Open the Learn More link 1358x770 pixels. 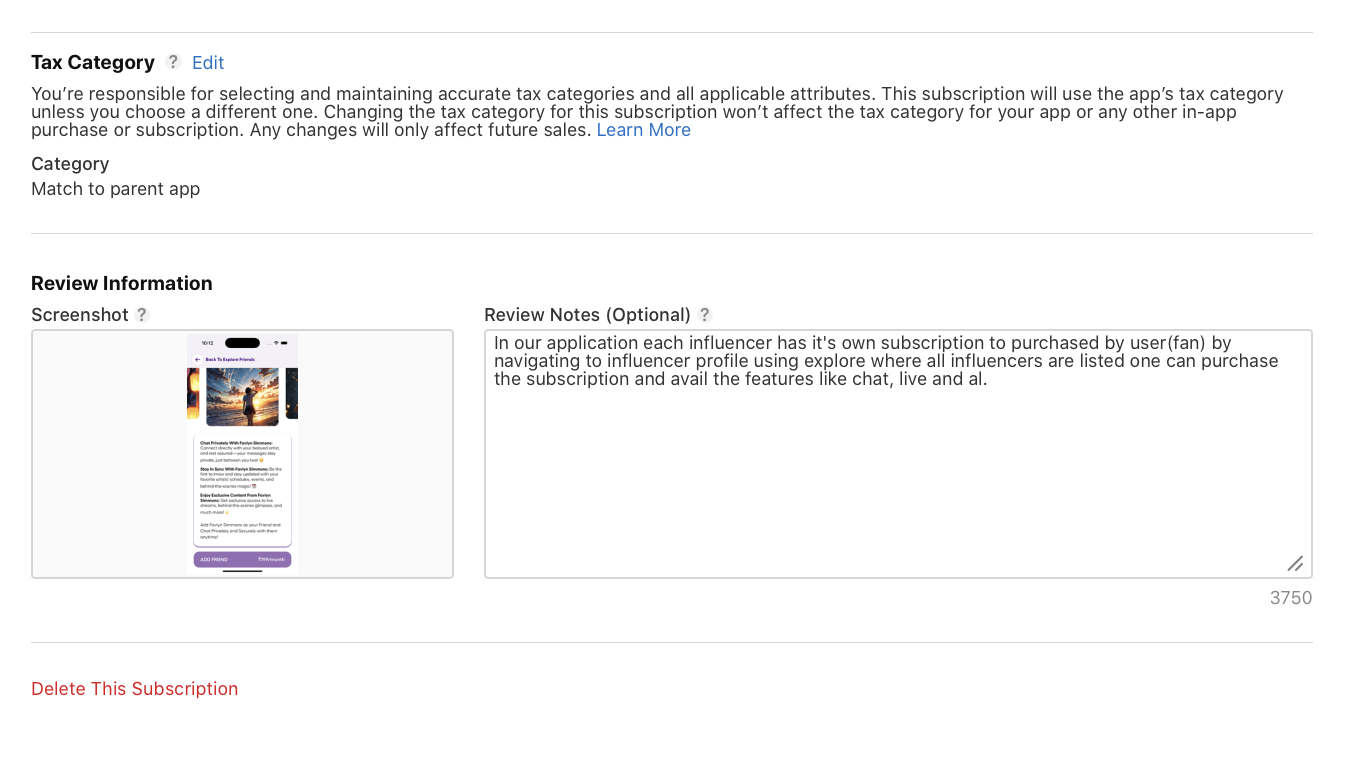(643, 130)
